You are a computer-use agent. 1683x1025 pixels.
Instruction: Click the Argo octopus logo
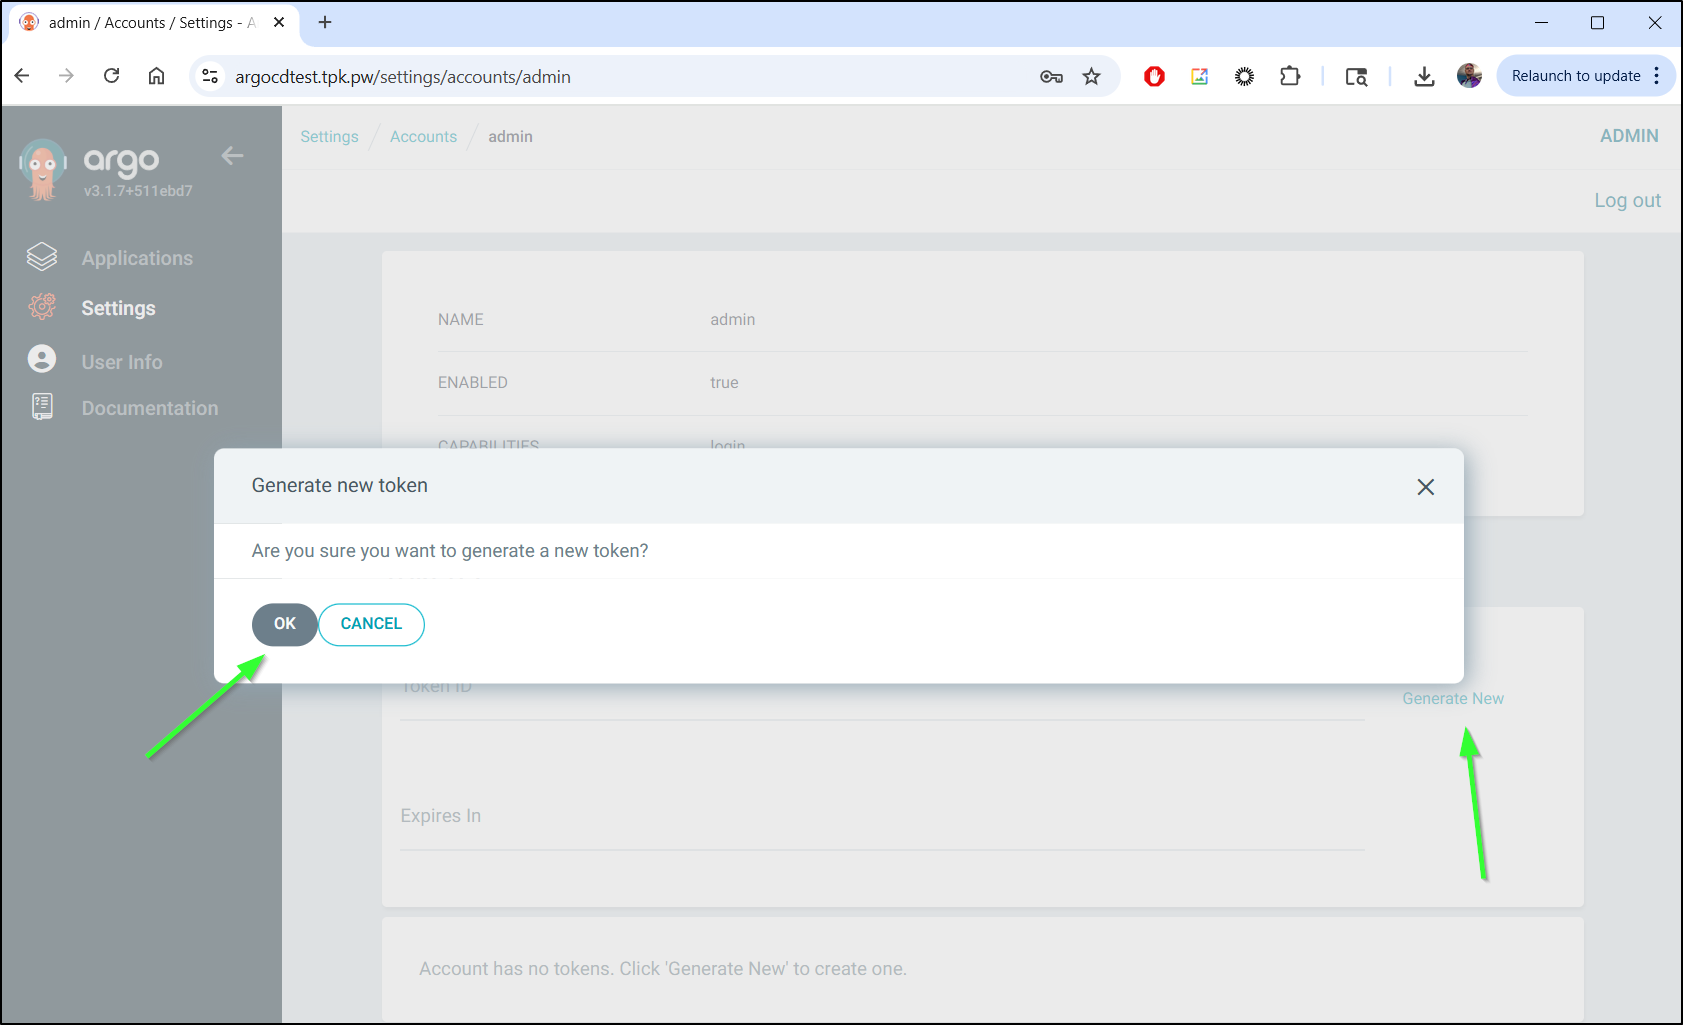(x=42, y=170)
